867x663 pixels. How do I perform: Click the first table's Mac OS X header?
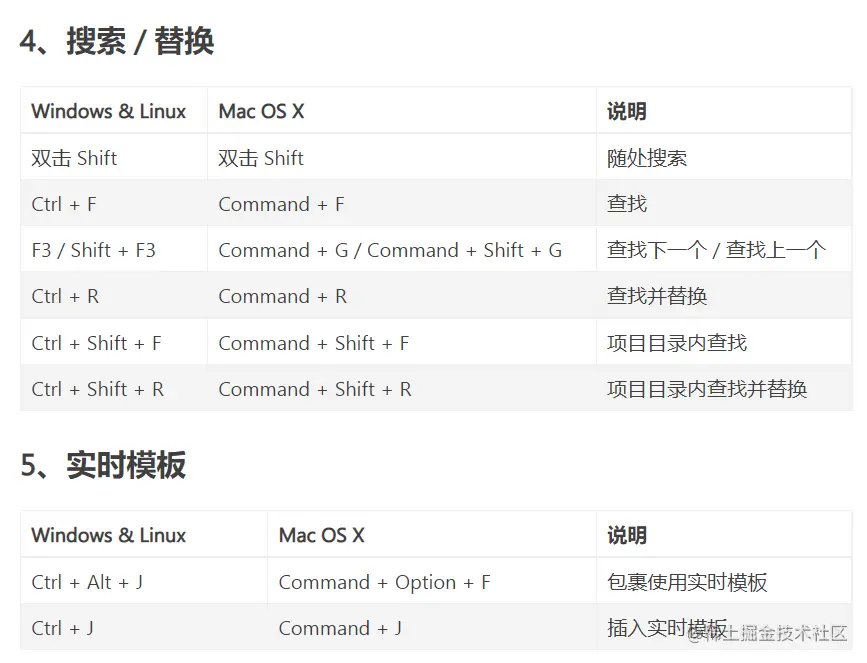[262, 111]
